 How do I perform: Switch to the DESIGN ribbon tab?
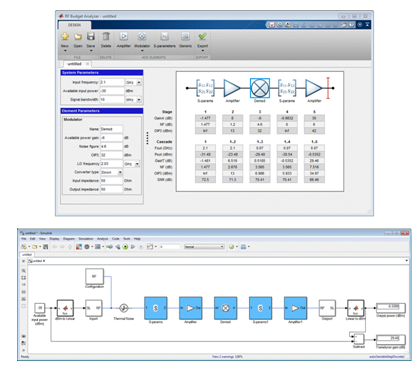74,25
